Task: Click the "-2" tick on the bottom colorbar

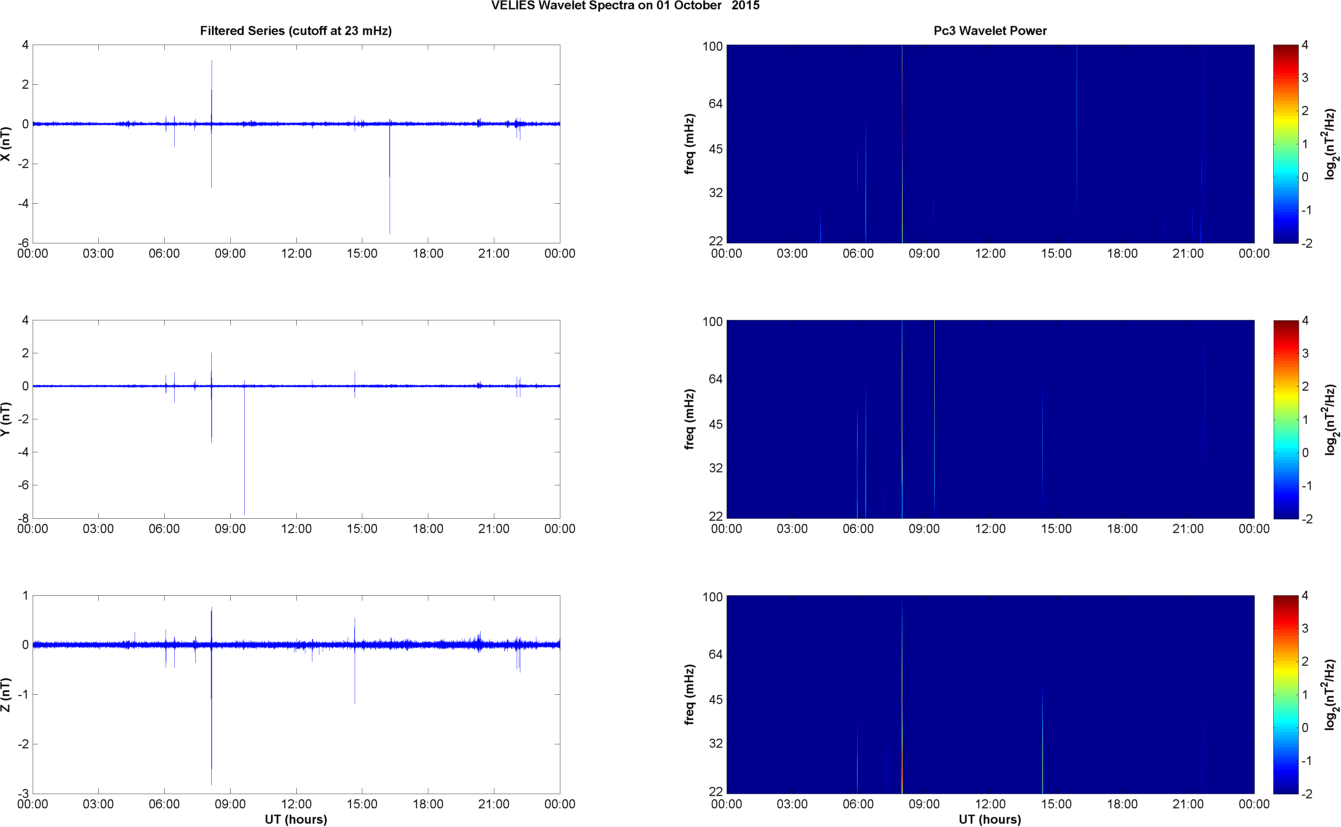Action: [1308, 792]
